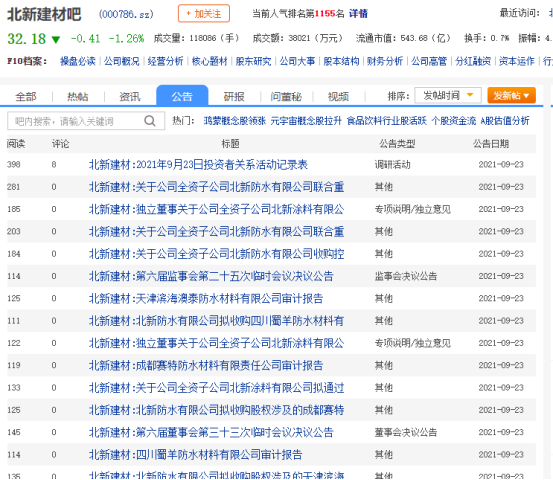Open the 122-read 独立董事 北新涂料 announcement
The height and width of the screenshot is (480, 553).
[x=216, y=343]
